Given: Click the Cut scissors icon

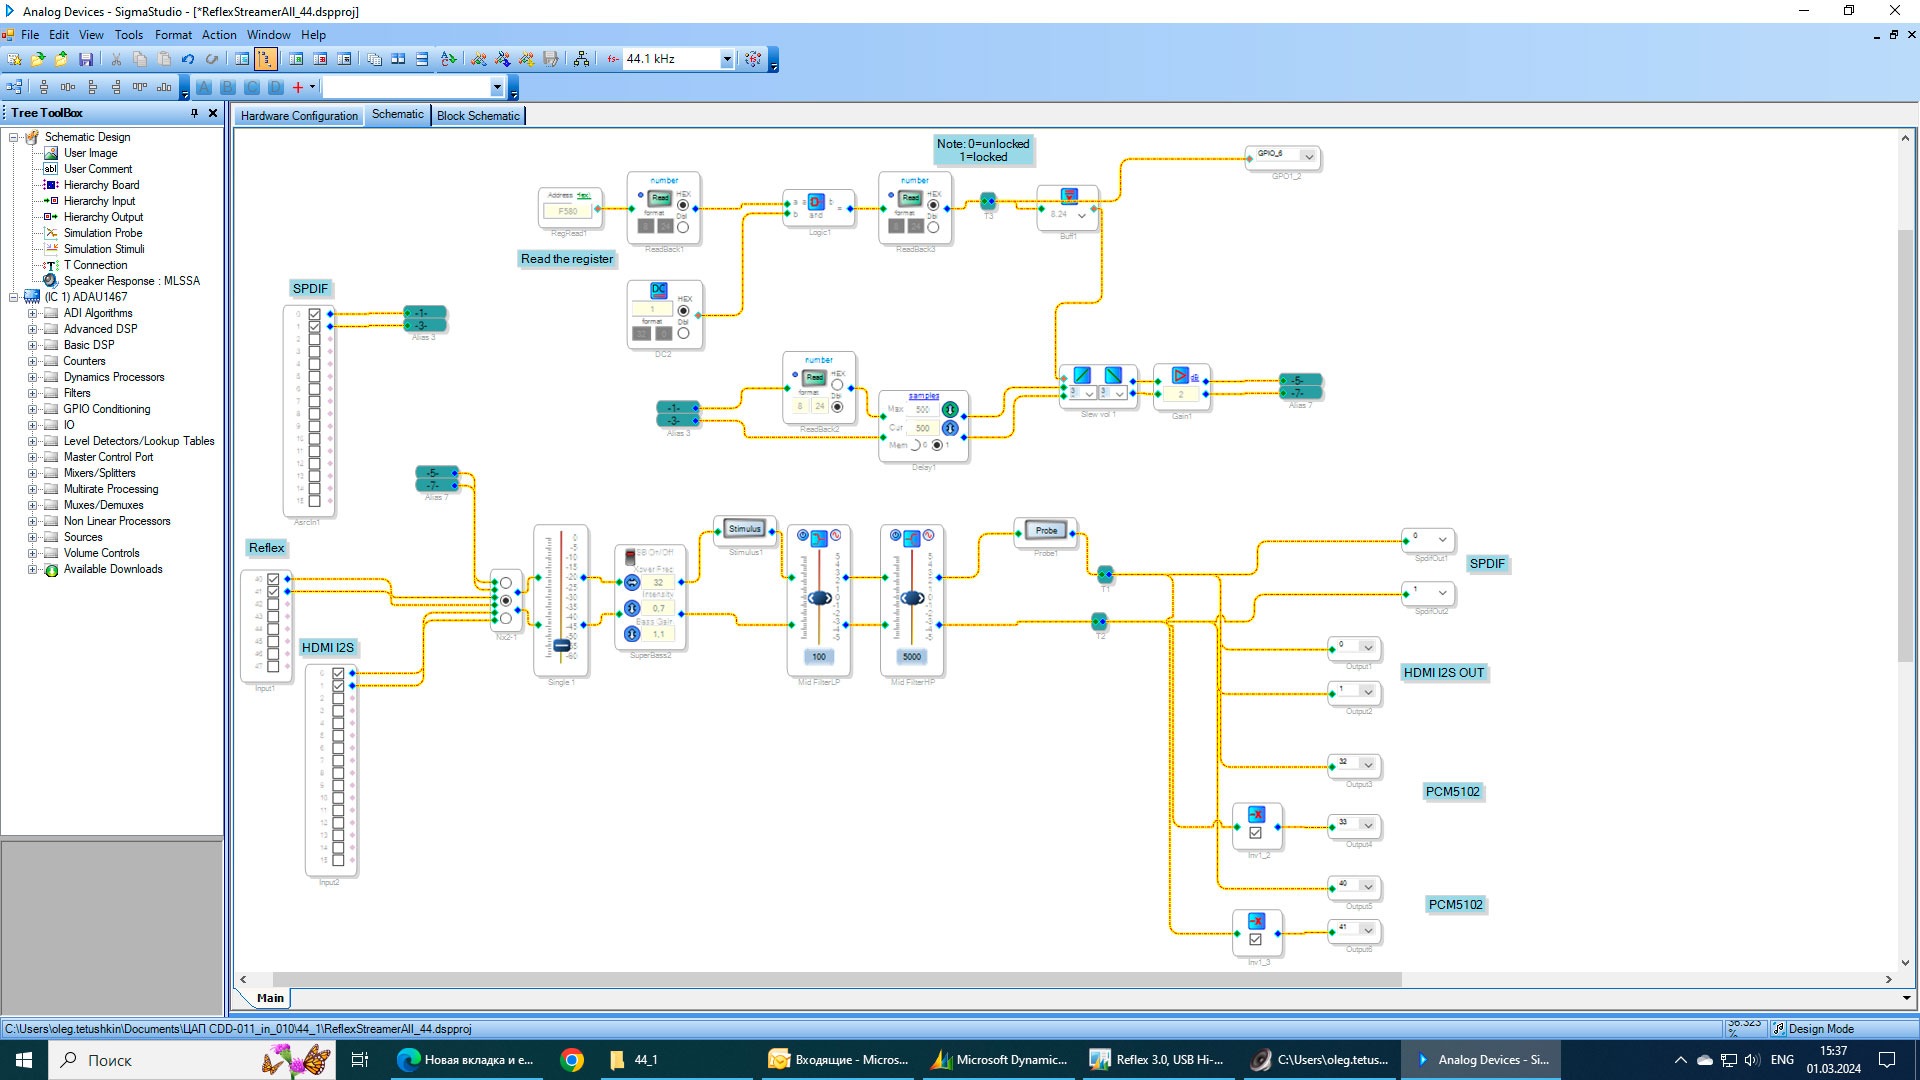Looking at the screenshot, I should [116, 59].
